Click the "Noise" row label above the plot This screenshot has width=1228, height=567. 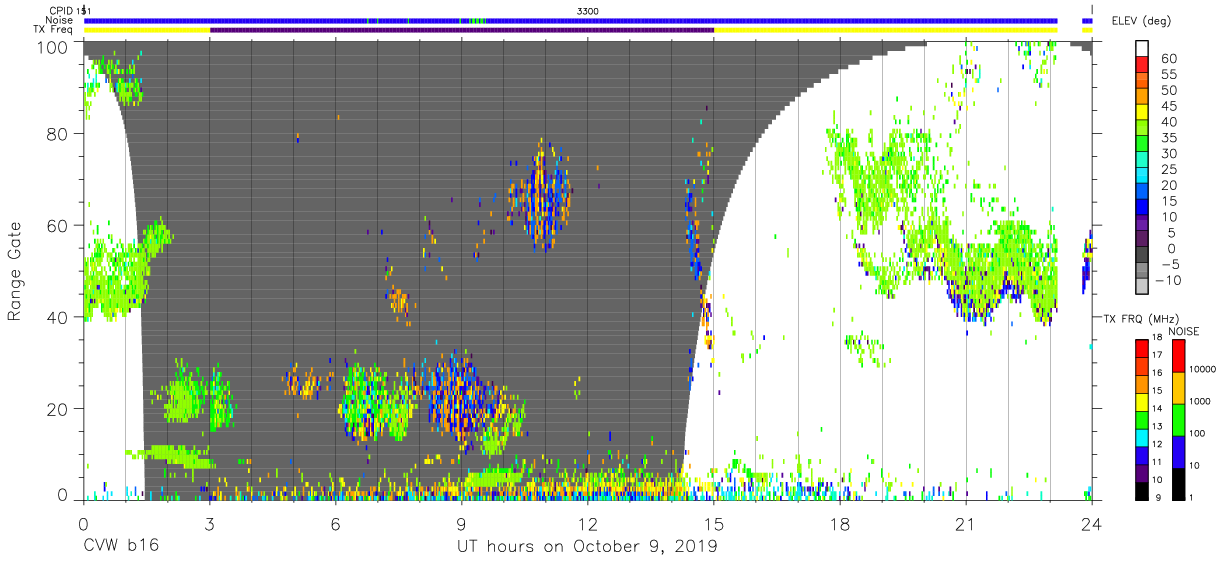59,20
